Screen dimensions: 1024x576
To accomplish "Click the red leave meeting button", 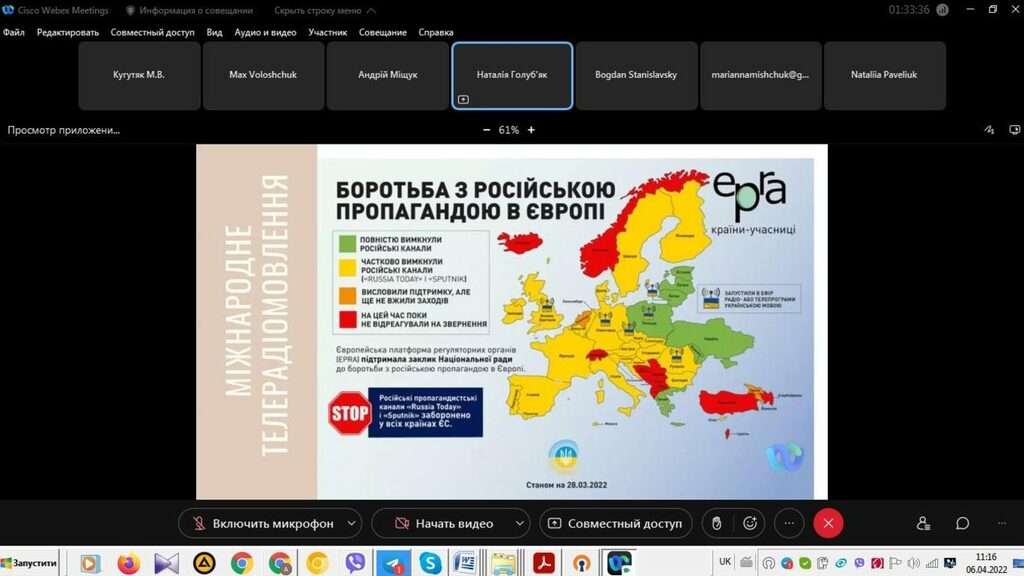I will (x=828, y=523).
